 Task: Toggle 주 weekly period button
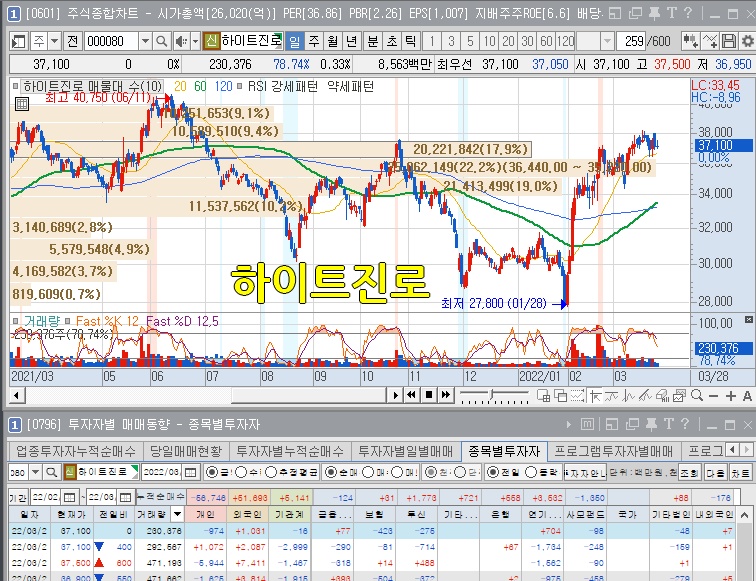(314, 41)
